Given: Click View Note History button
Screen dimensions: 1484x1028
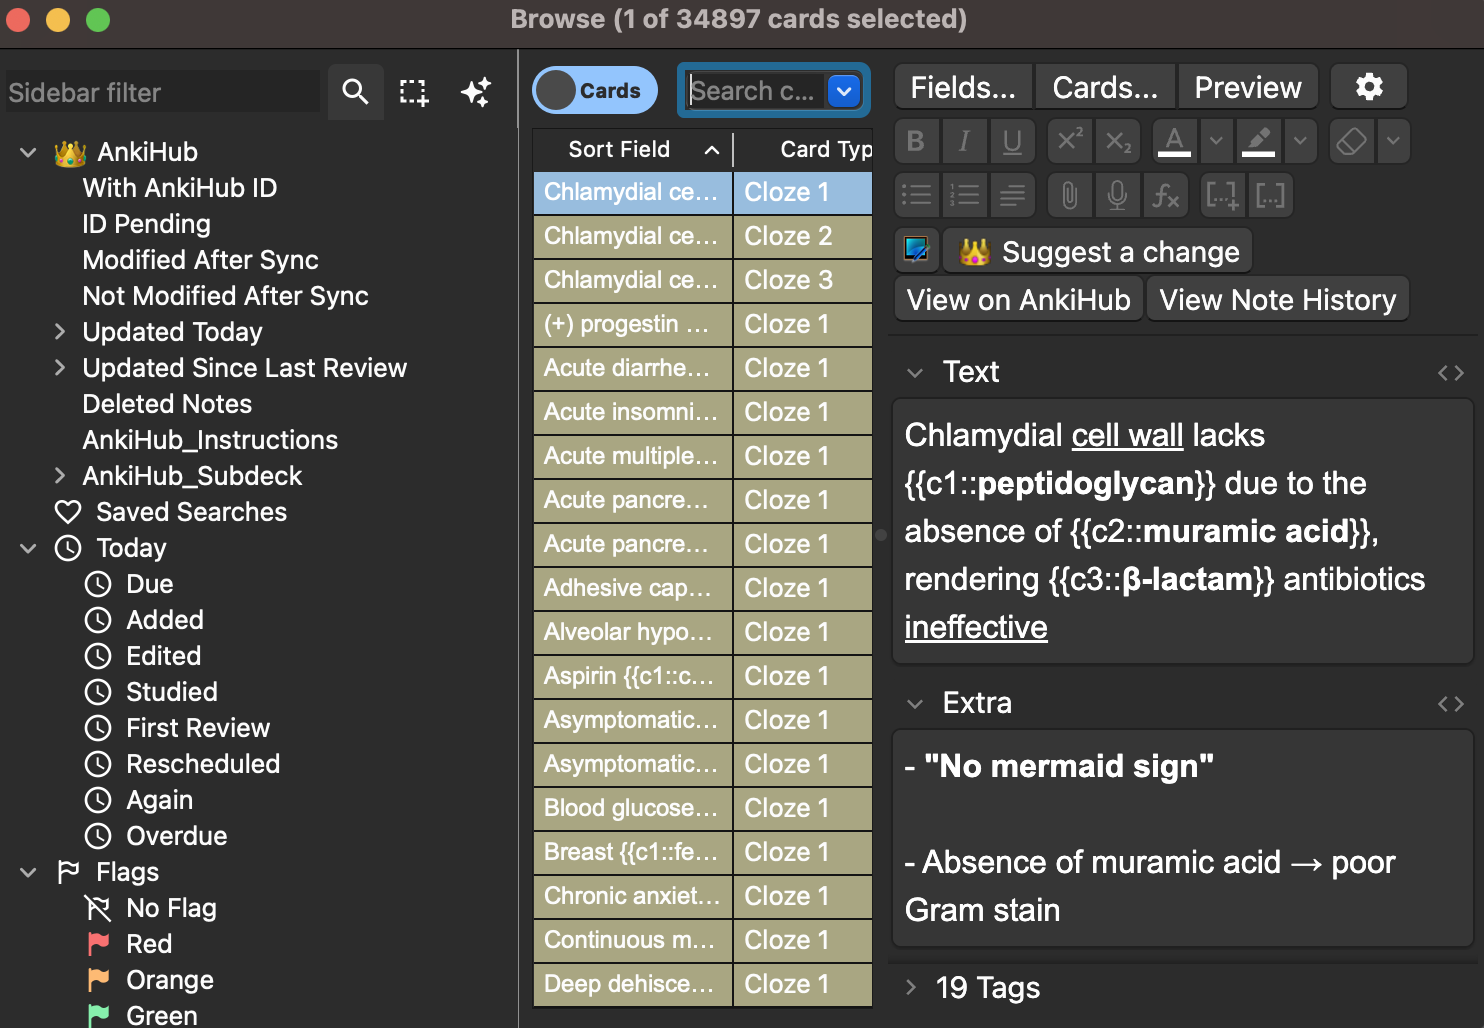Looking at the screenshot, I should (x=1277, y=300).
